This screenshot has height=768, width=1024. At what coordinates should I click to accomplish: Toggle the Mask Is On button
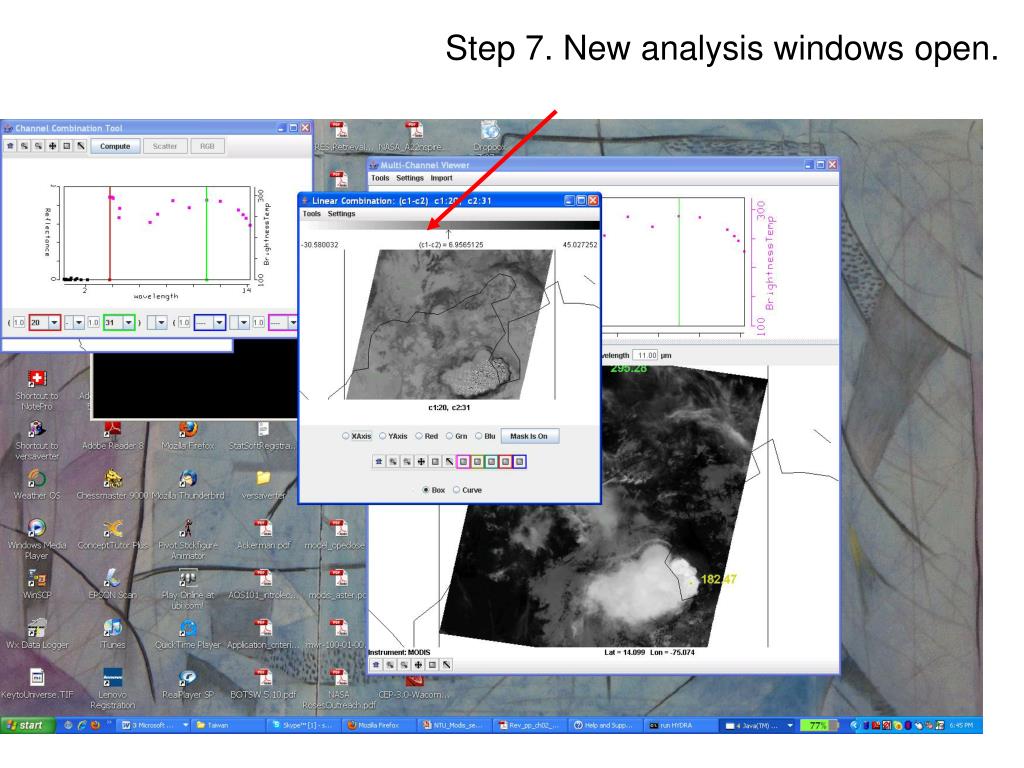coord(529,436)
